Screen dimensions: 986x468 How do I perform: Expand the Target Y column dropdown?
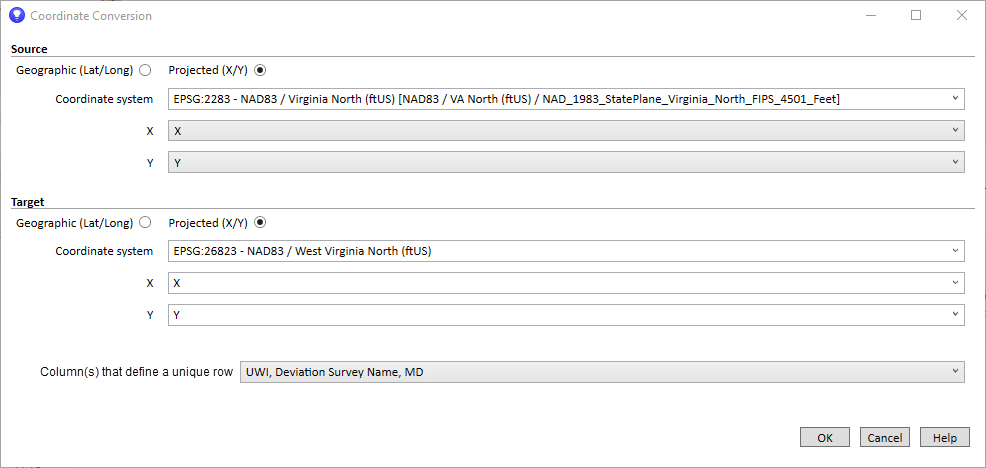coord(956,315)
